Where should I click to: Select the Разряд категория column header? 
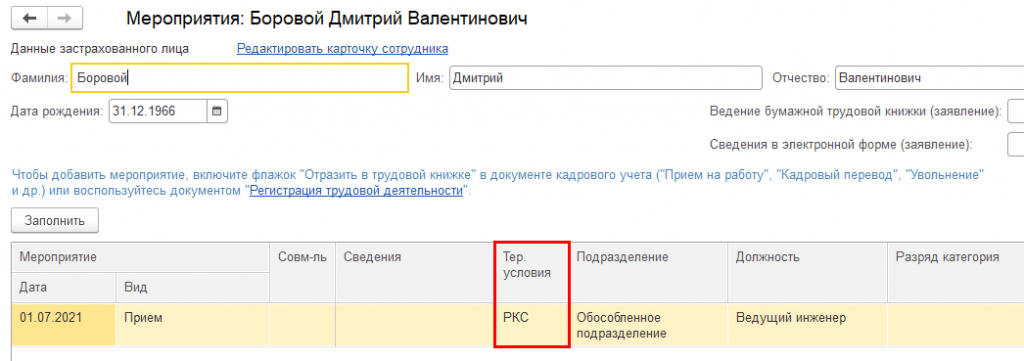[955, 272]
